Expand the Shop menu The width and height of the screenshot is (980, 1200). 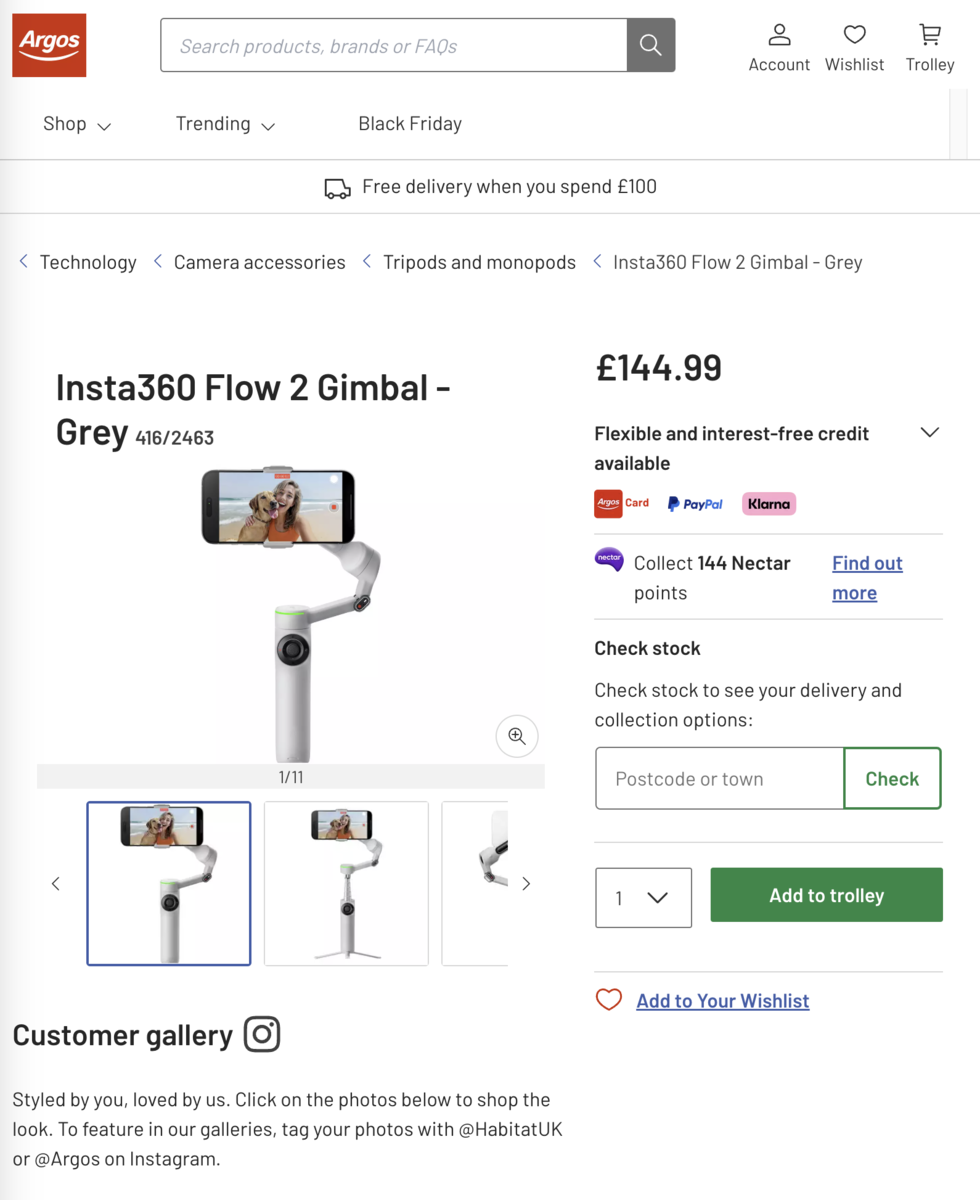click(x=77, y=124)
